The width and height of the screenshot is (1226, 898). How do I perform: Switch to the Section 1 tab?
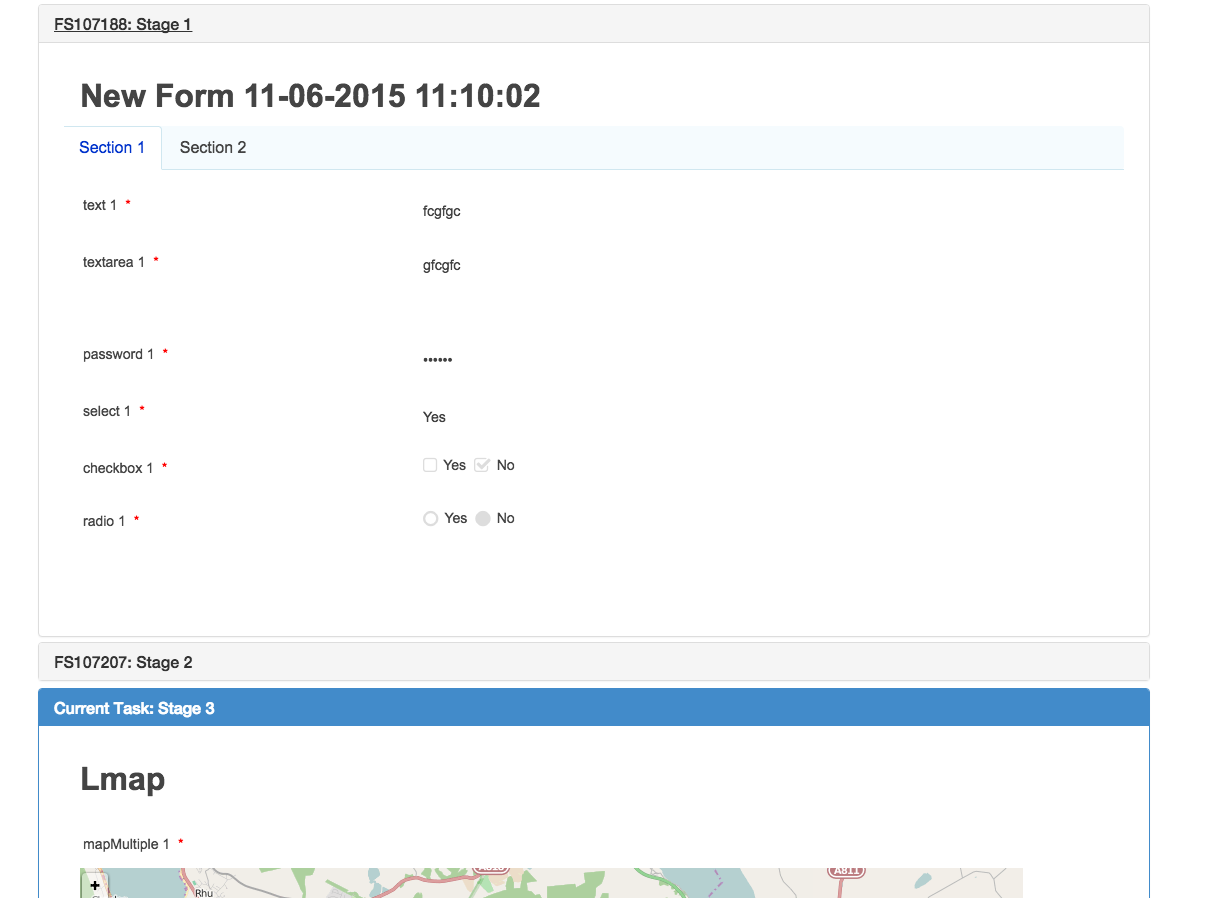coord(112,147)
